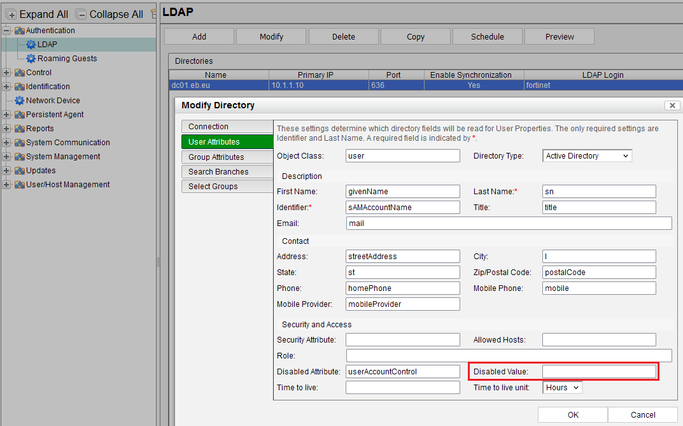Confirm with the OK button

click(573, 415)
